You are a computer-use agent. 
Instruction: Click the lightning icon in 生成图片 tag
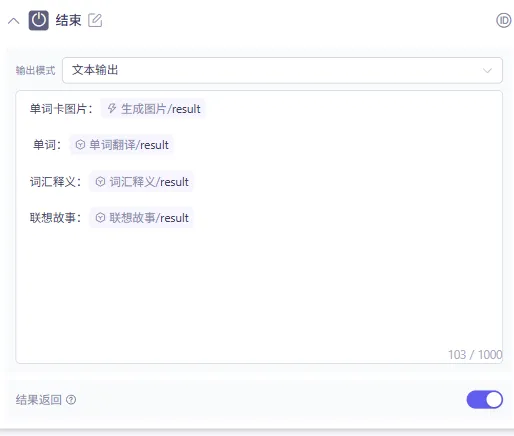point(112,108)
